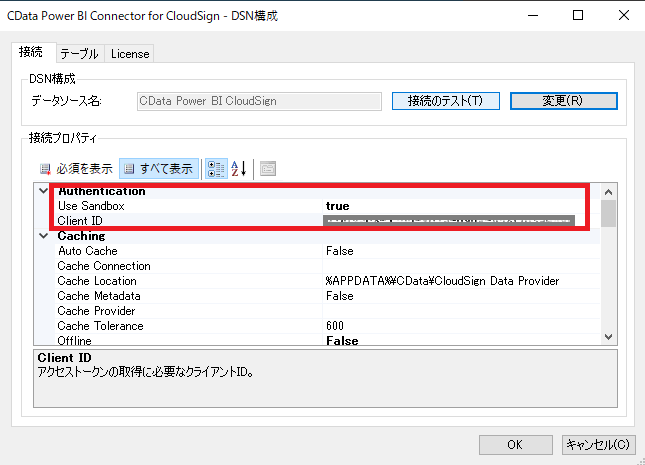Viewport: 645px width, 465px height.
Task: Click the property pages icon
Action: [268, 169]
